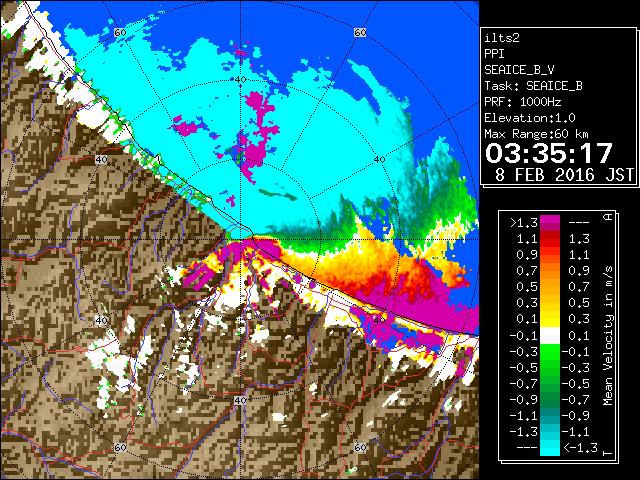Viewport: 640px width, 480px height.
Task: Click the cyan bottom band of color scale
Action: [x=549, y=448]
